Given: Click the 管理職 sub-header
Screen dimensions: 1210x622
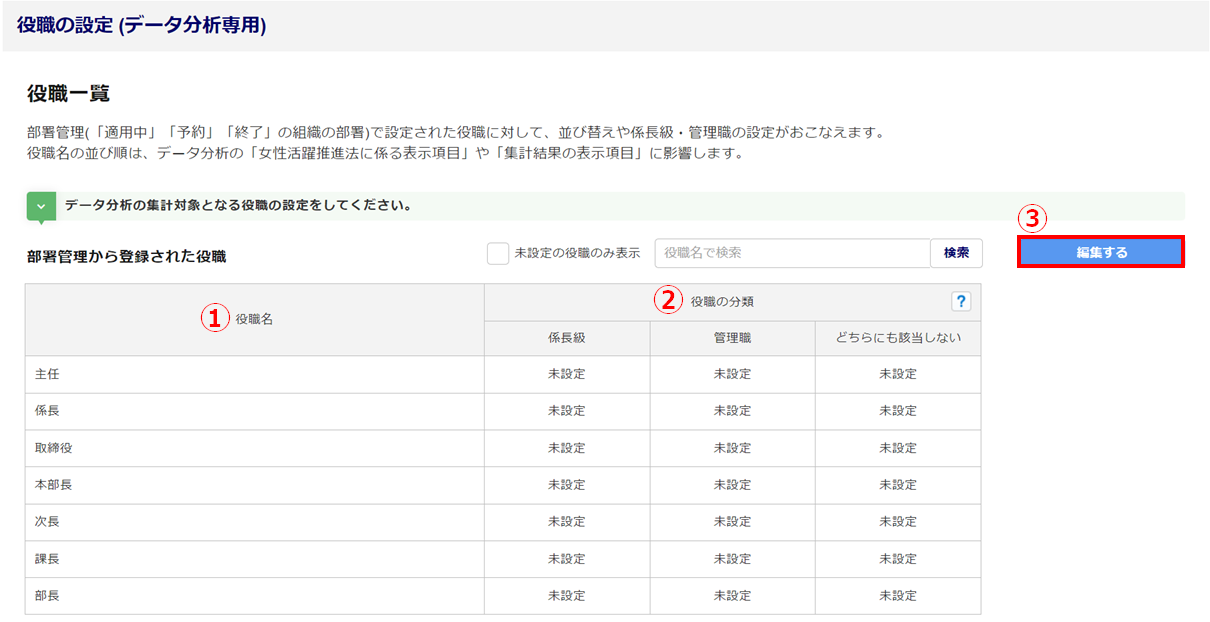Looking at the screenshot, I should pyautogui.click(x=732, y=338).
